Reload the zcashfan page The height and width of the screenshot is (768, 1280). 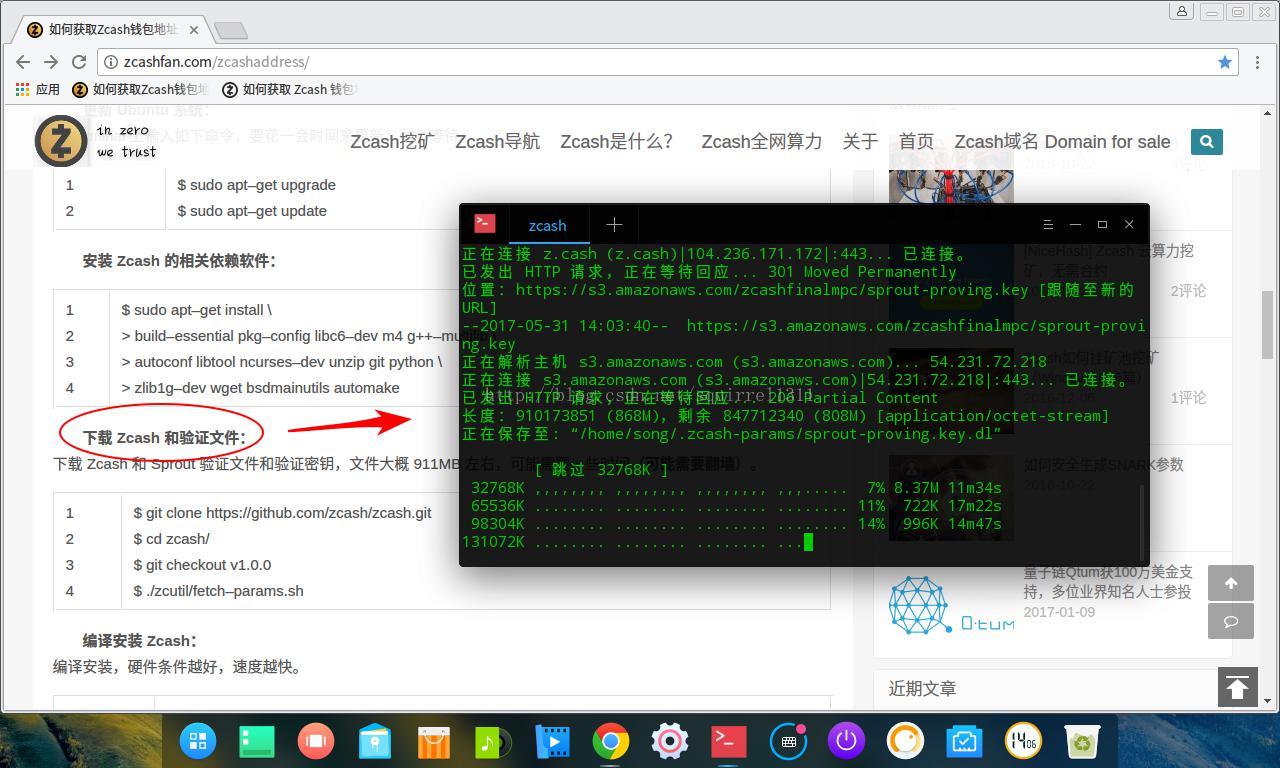[x=79, y=61]
